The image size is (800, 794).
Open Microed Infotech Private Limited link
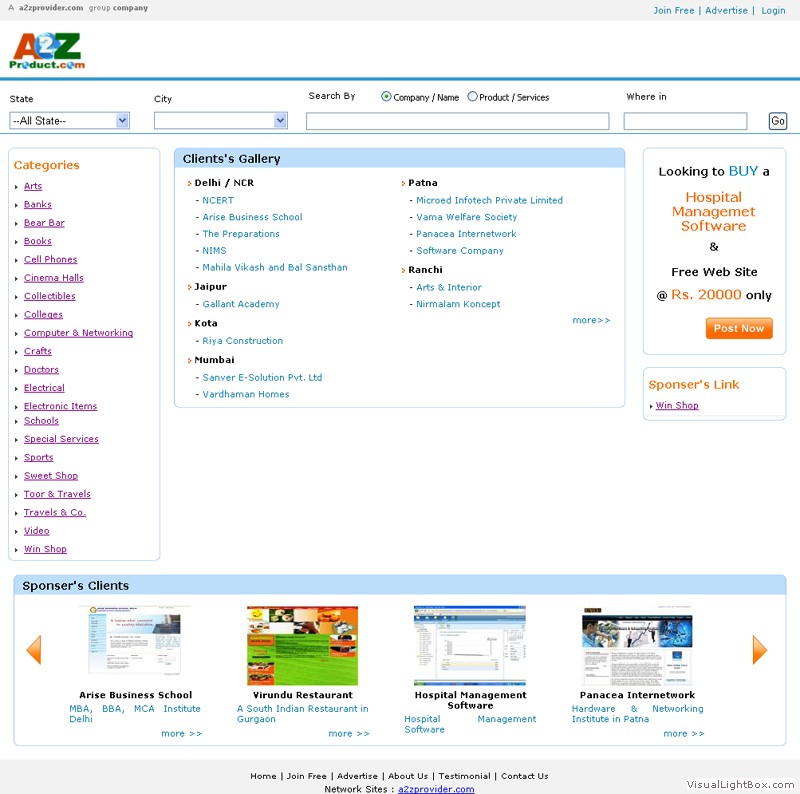coord(490,201)
